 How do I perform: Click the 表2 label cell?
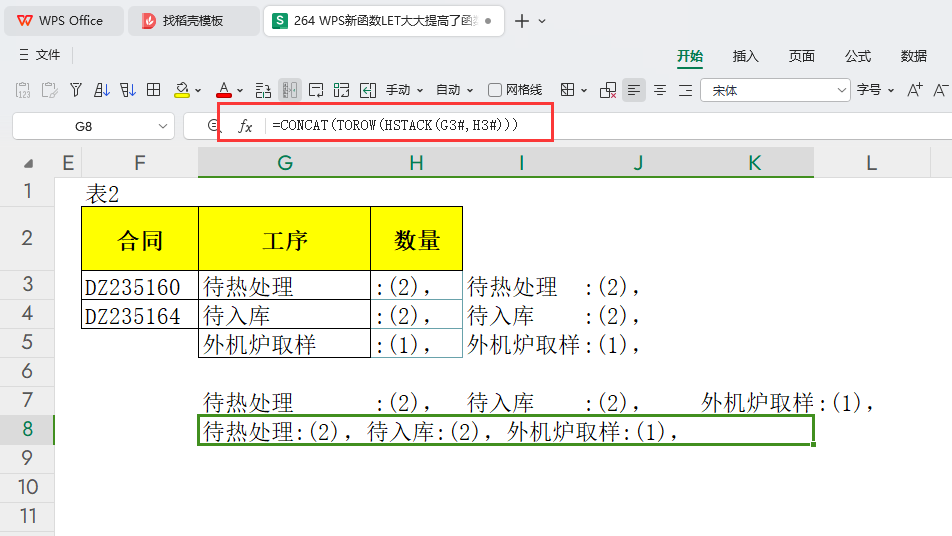click(140, 192)
